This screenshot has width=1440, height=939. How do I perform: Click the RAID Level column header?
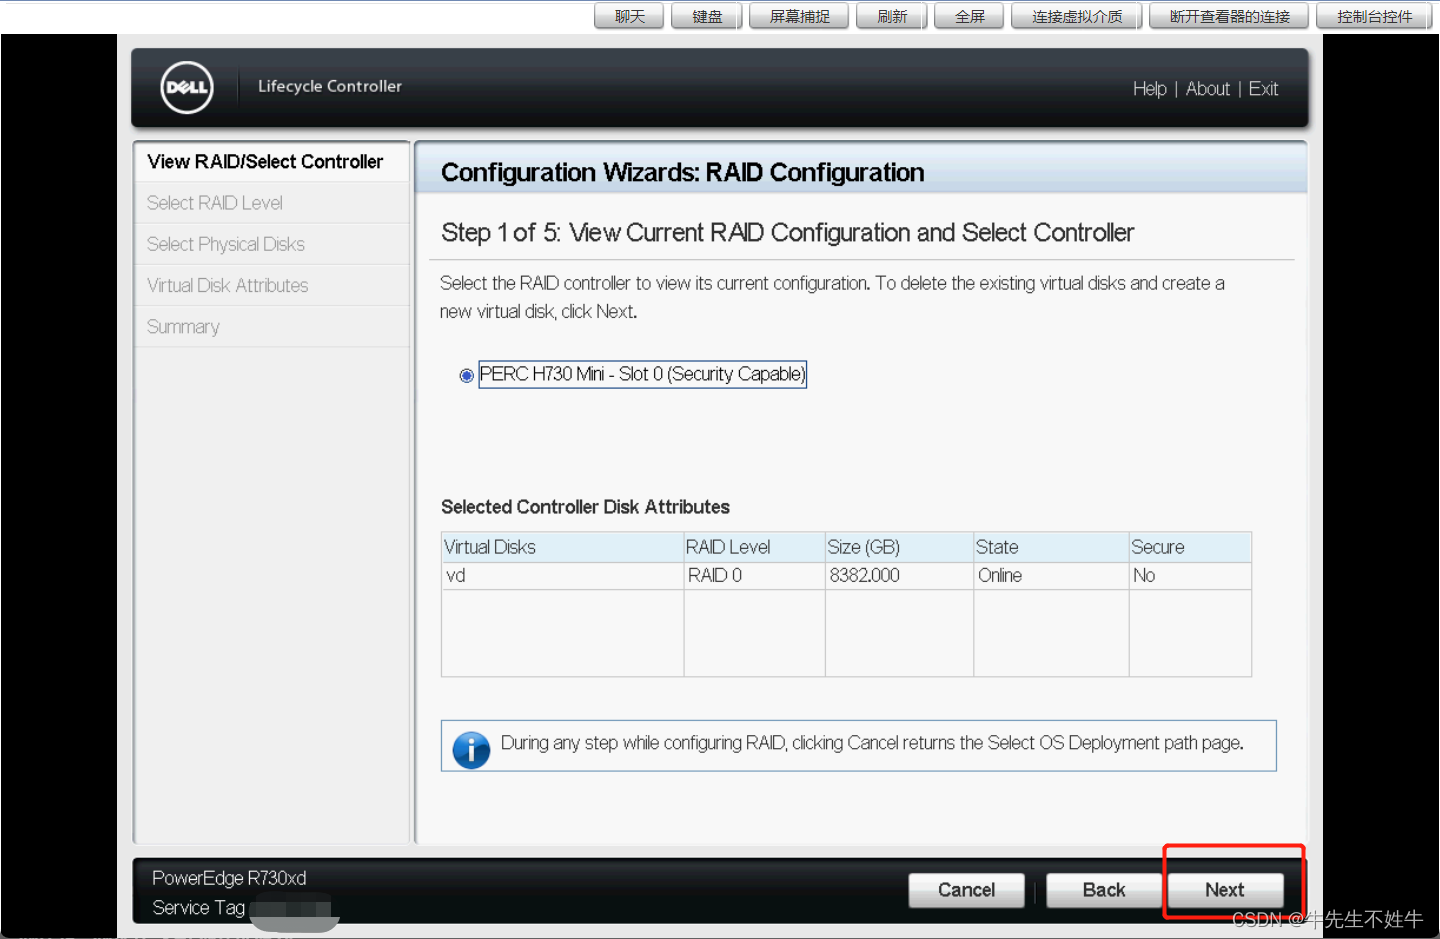coord(754,547)
